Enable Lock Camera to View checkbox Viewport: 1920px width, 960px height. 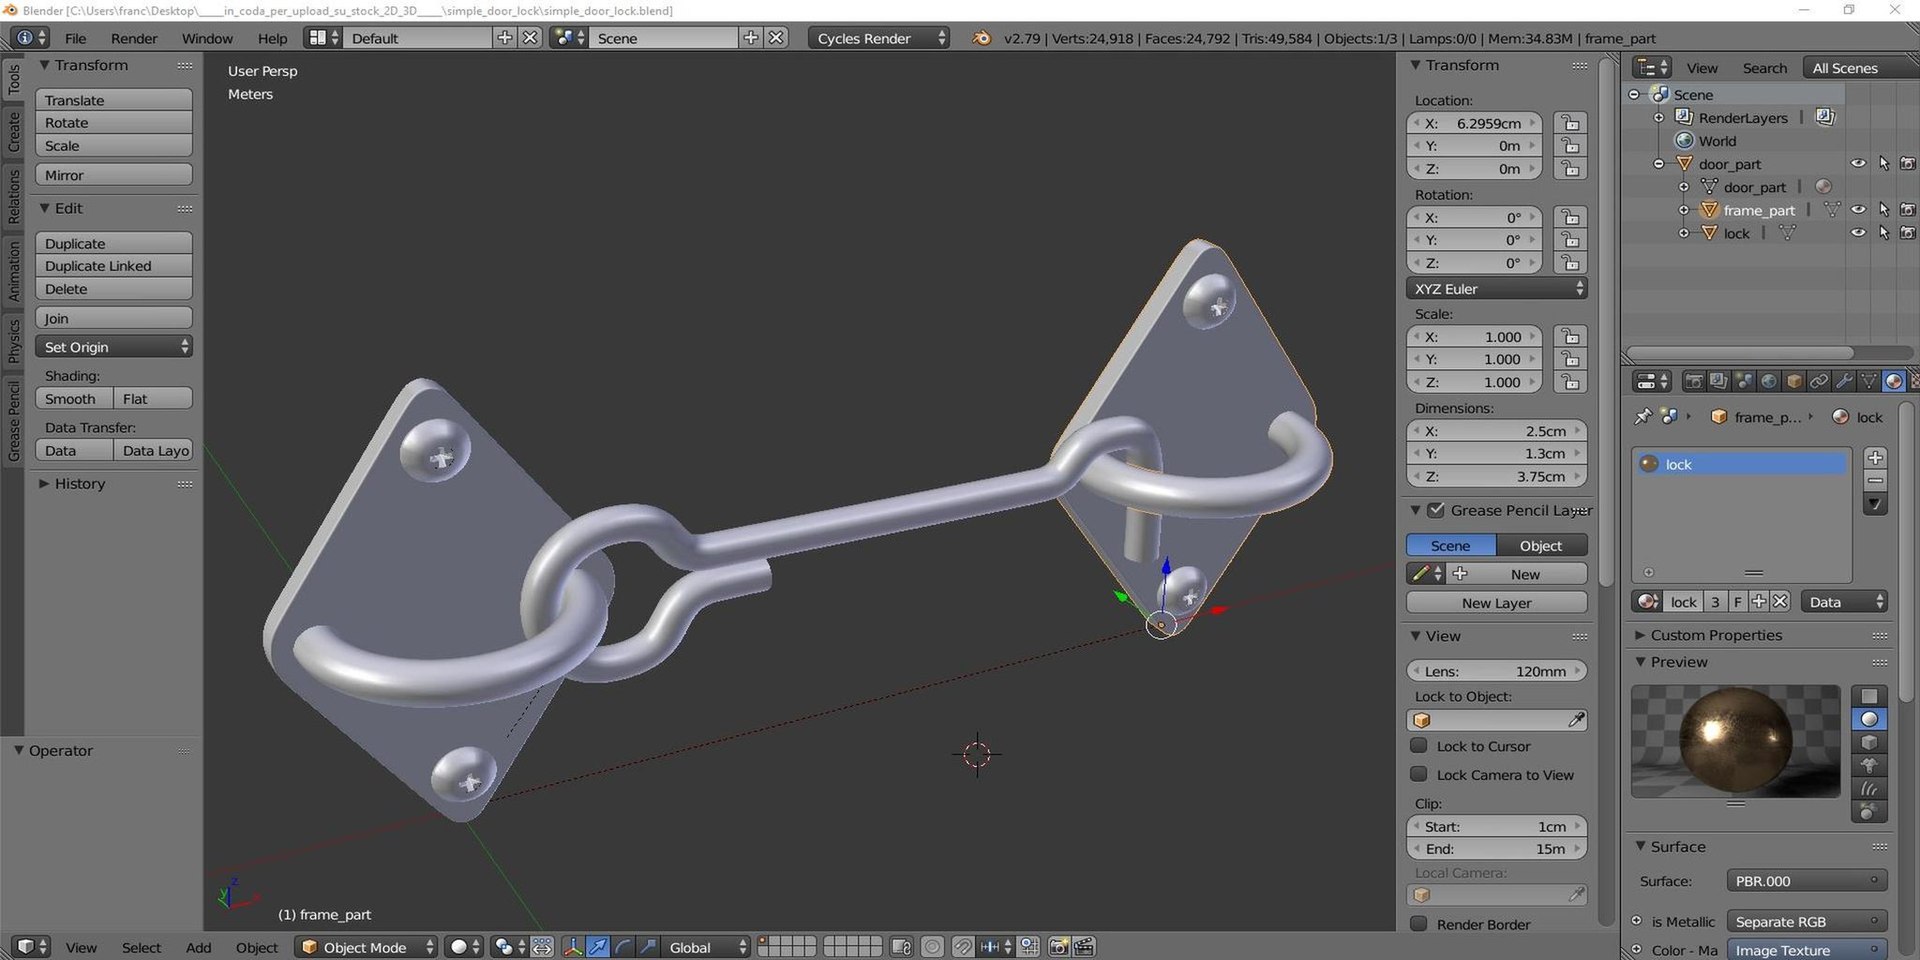coord(1418,775)
